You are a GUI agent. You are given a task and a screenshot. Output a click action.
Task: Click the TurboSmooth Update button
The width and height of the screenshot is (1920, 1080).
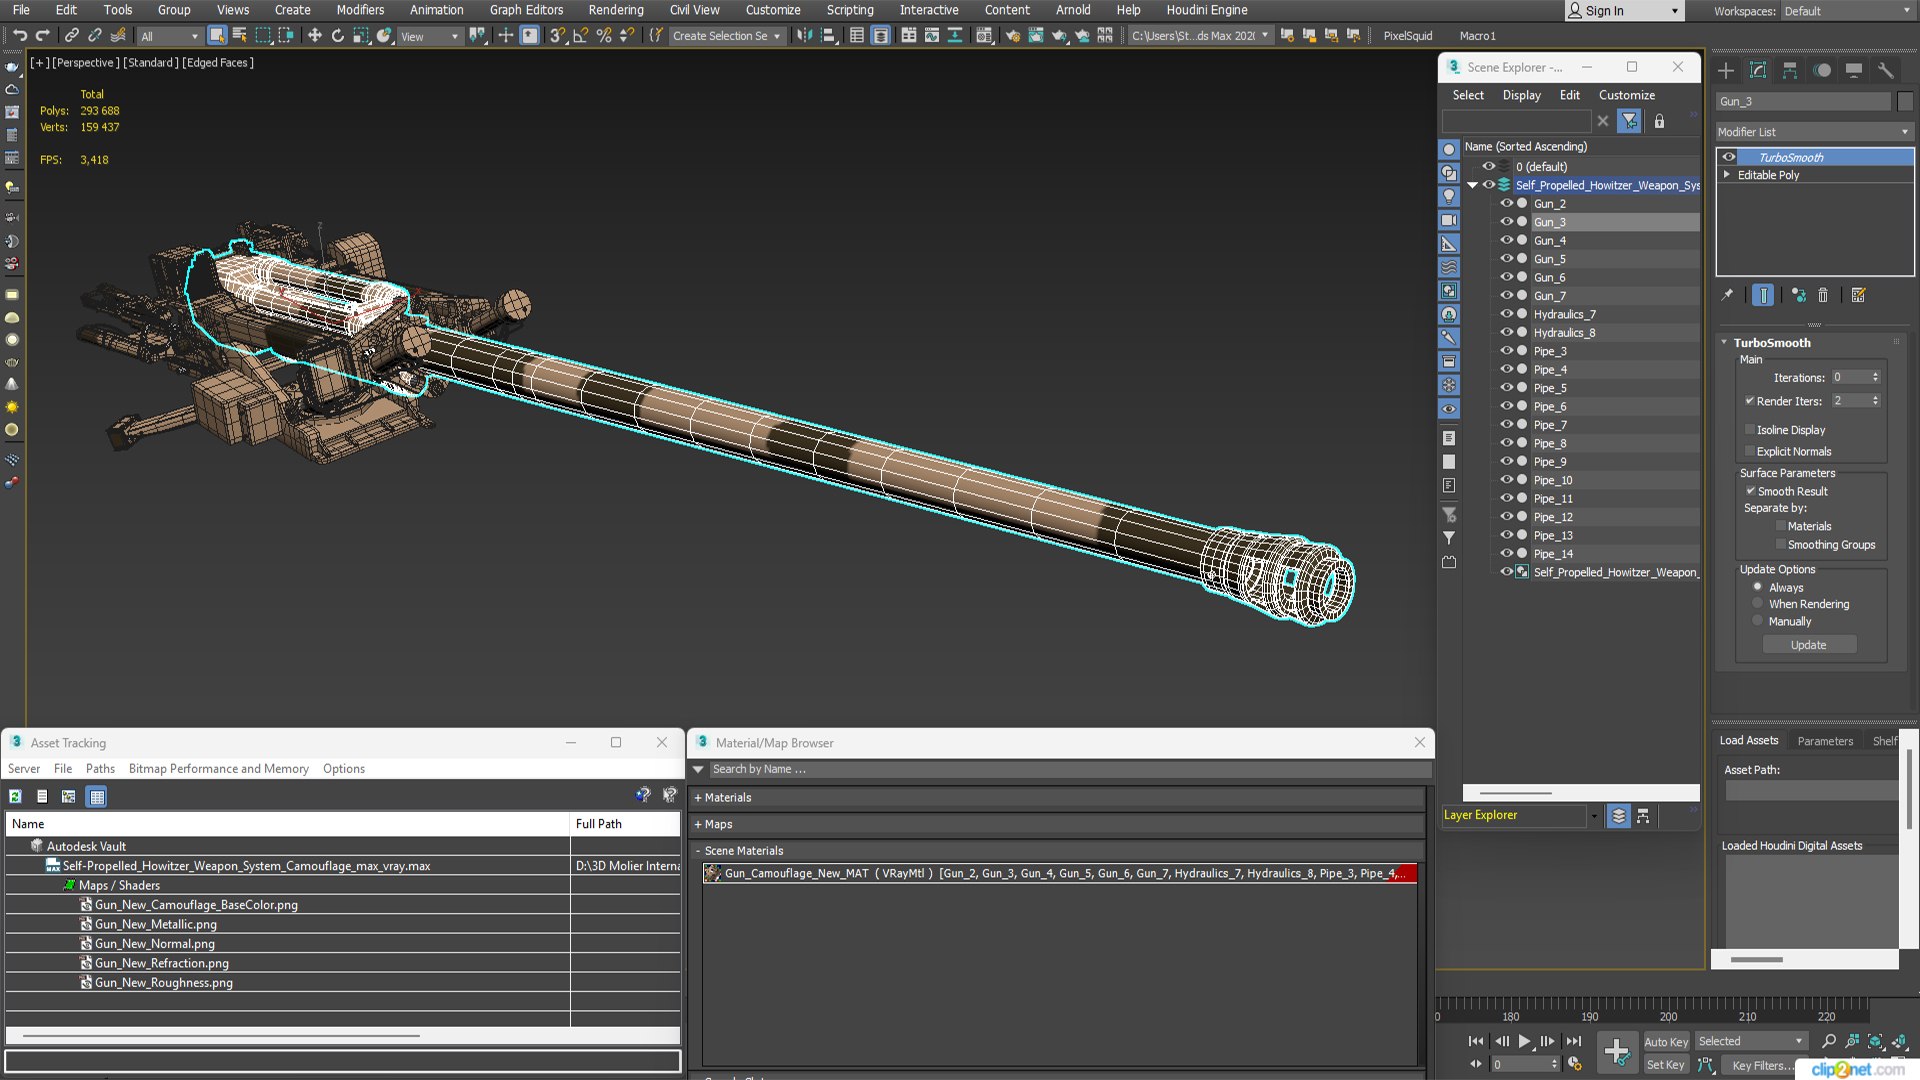click(x=1808, y=645)
